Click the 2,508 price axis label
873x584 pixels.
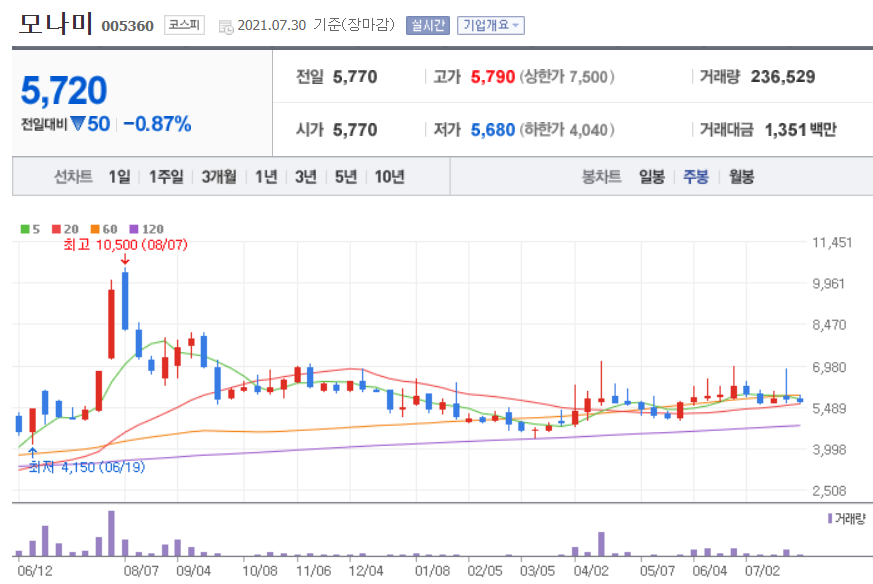click(829, 490)
